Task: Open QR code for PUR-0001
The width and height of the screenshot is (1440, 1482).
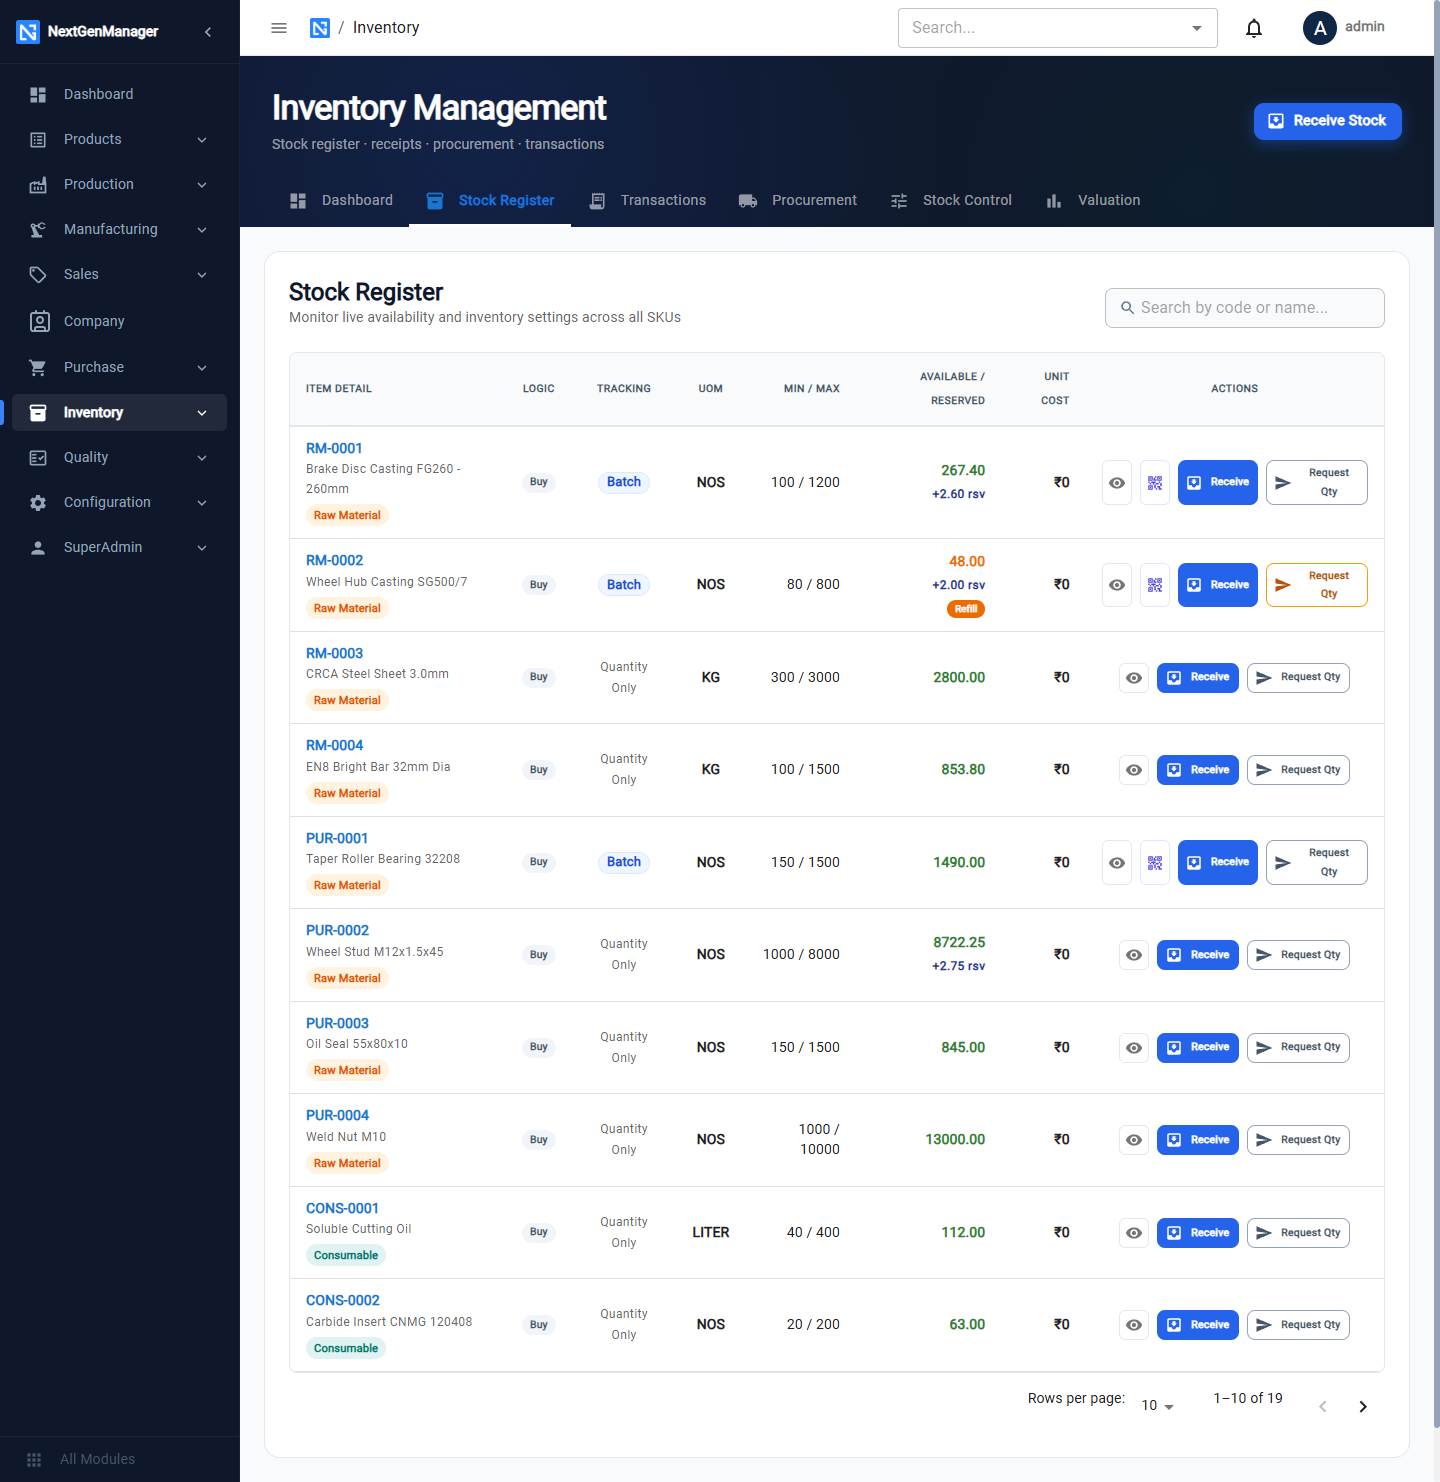Action: tap(1155, 863)
